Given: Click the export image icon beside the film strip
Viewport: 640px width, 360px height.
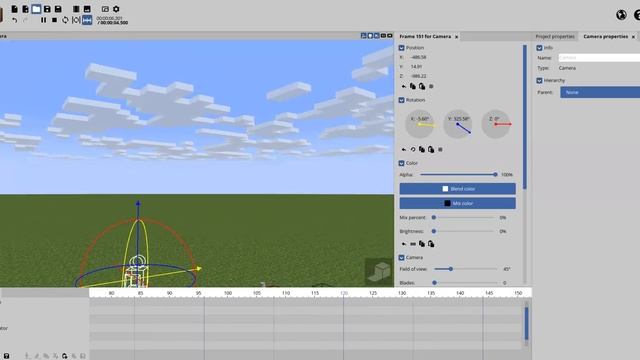Looking at the screenshot, I should [x=87, y=9].
